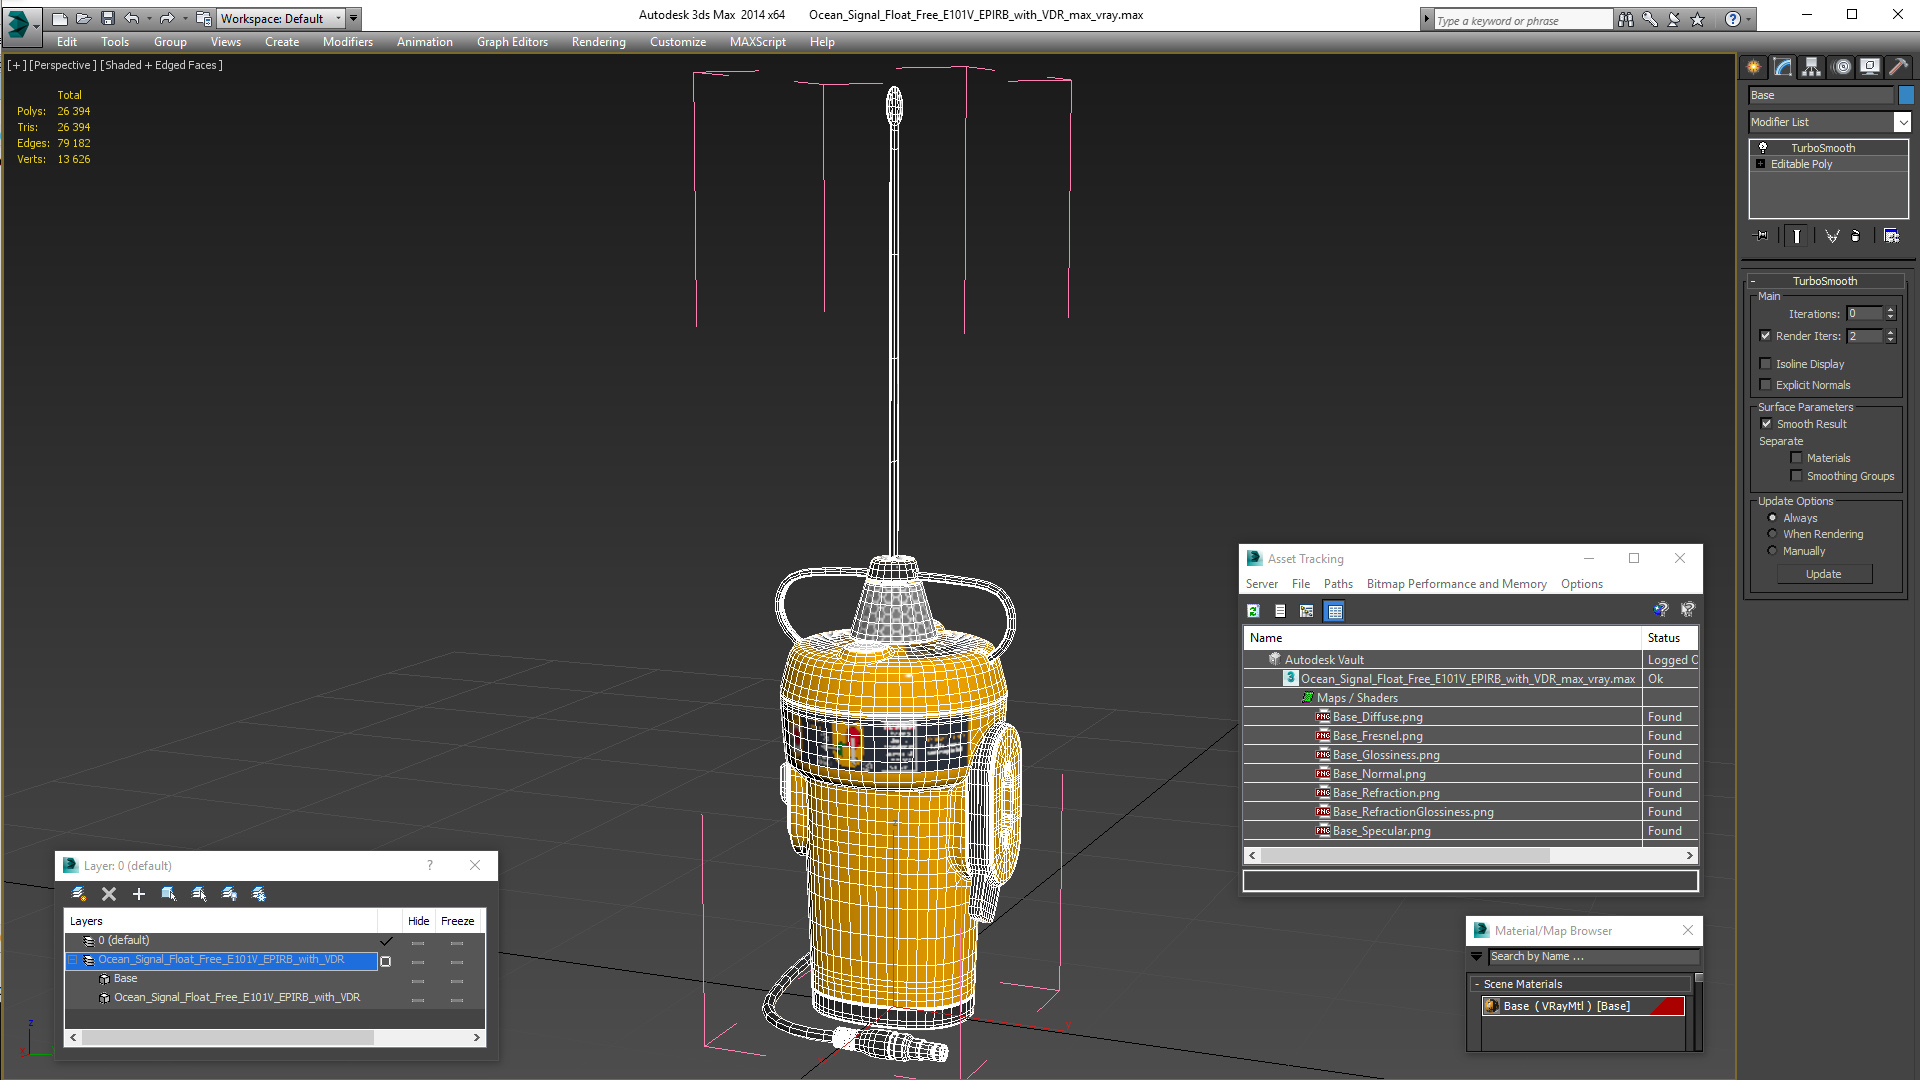
Task: Collapse the TurboSmooth rollout header
Action: pos(1825,281)
